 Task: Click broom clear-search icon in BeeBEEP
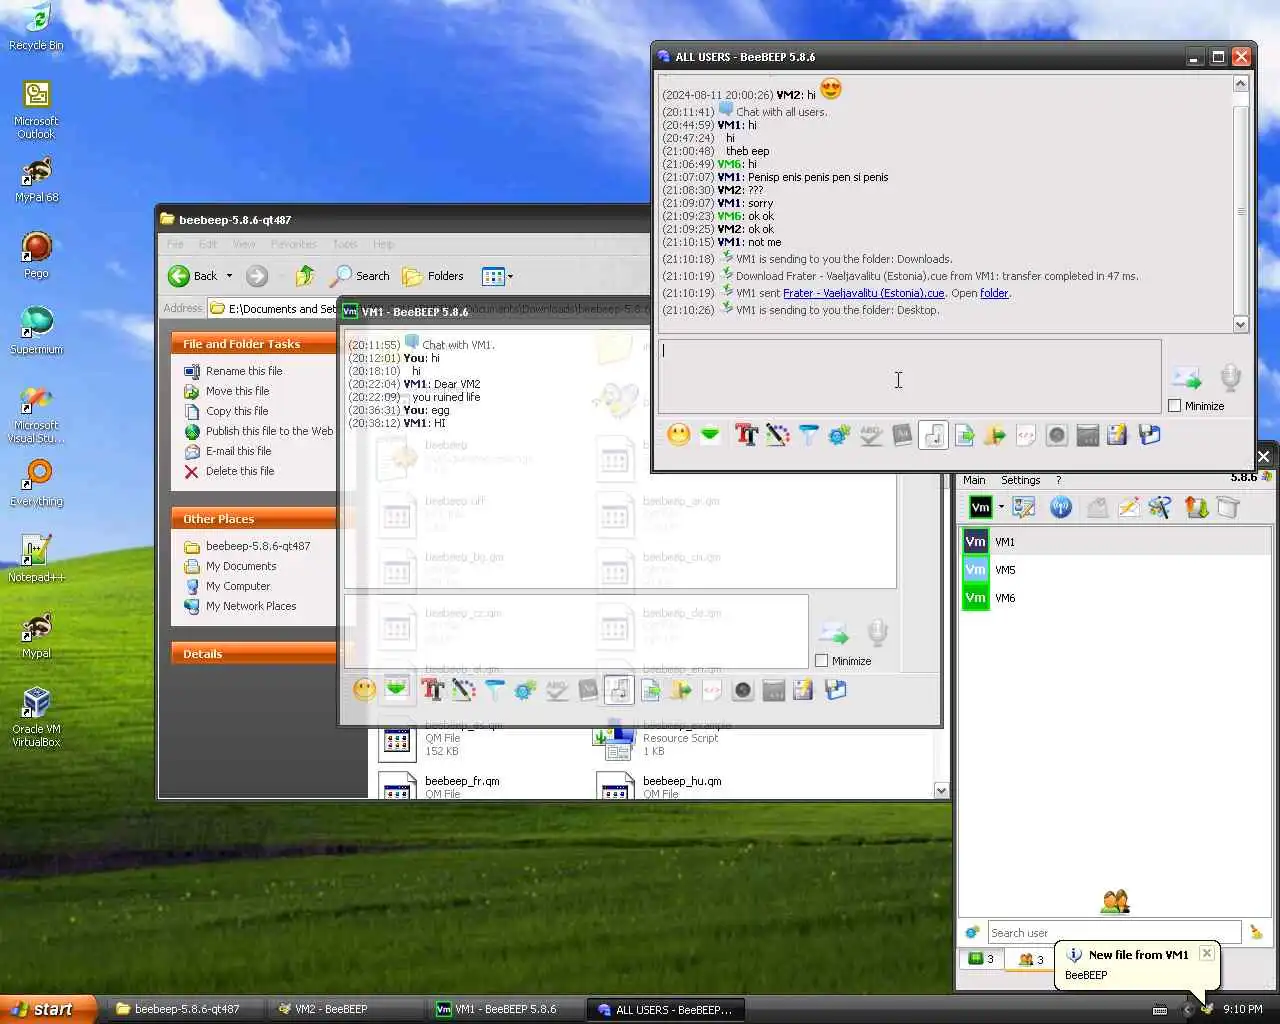[x=1256, y=933]
